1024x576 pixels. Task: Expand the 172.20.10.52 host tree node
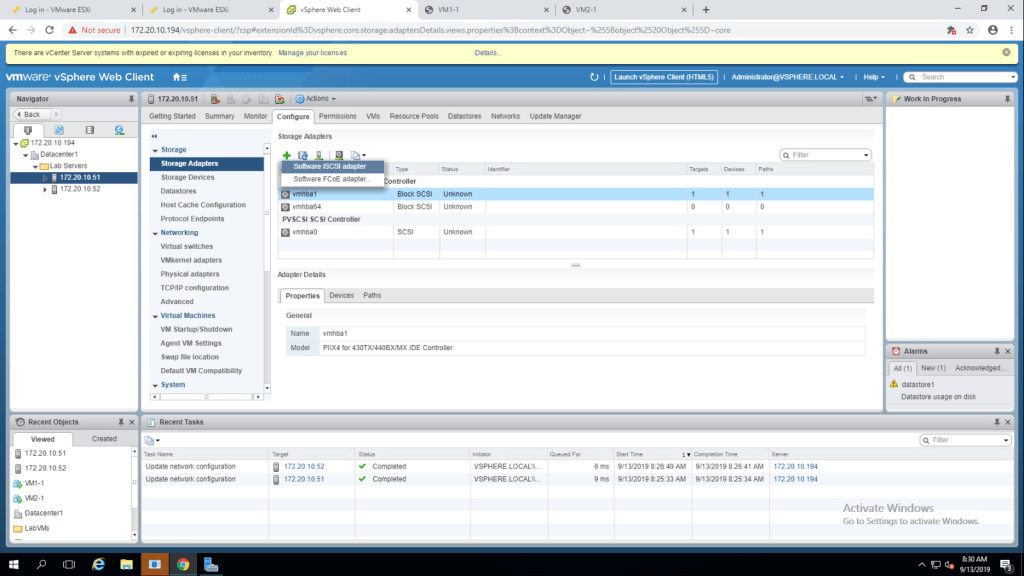[45, 189]
